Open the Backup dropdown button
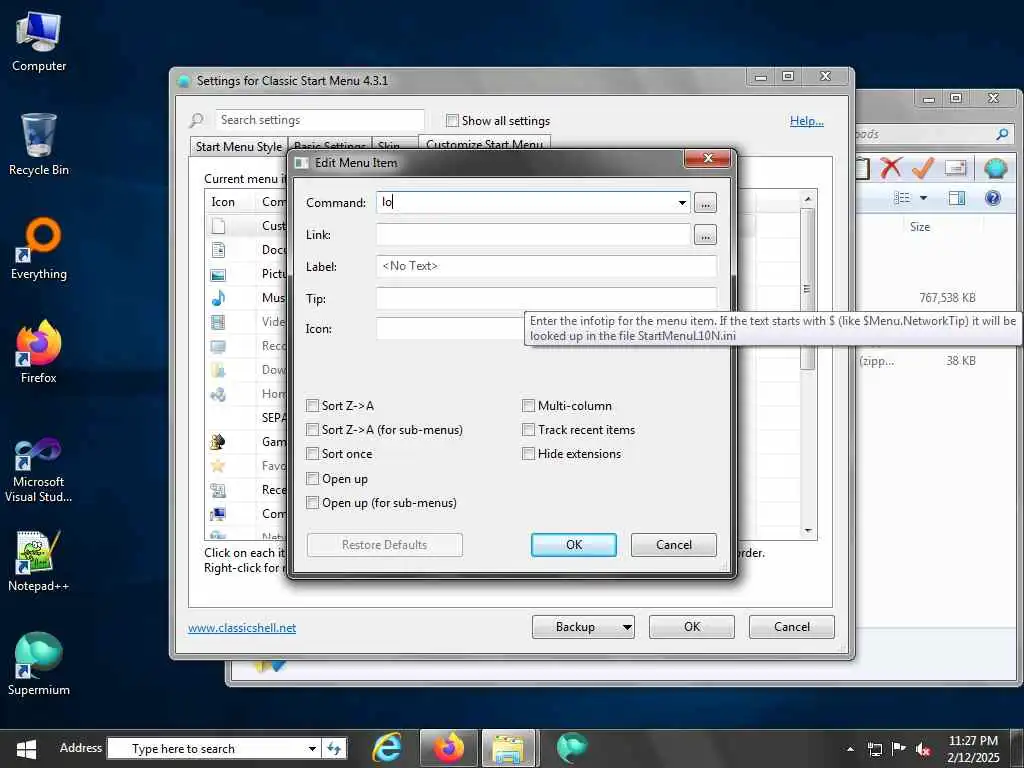The height and width of the screenshot is (768, 1024). pos(626,627)
